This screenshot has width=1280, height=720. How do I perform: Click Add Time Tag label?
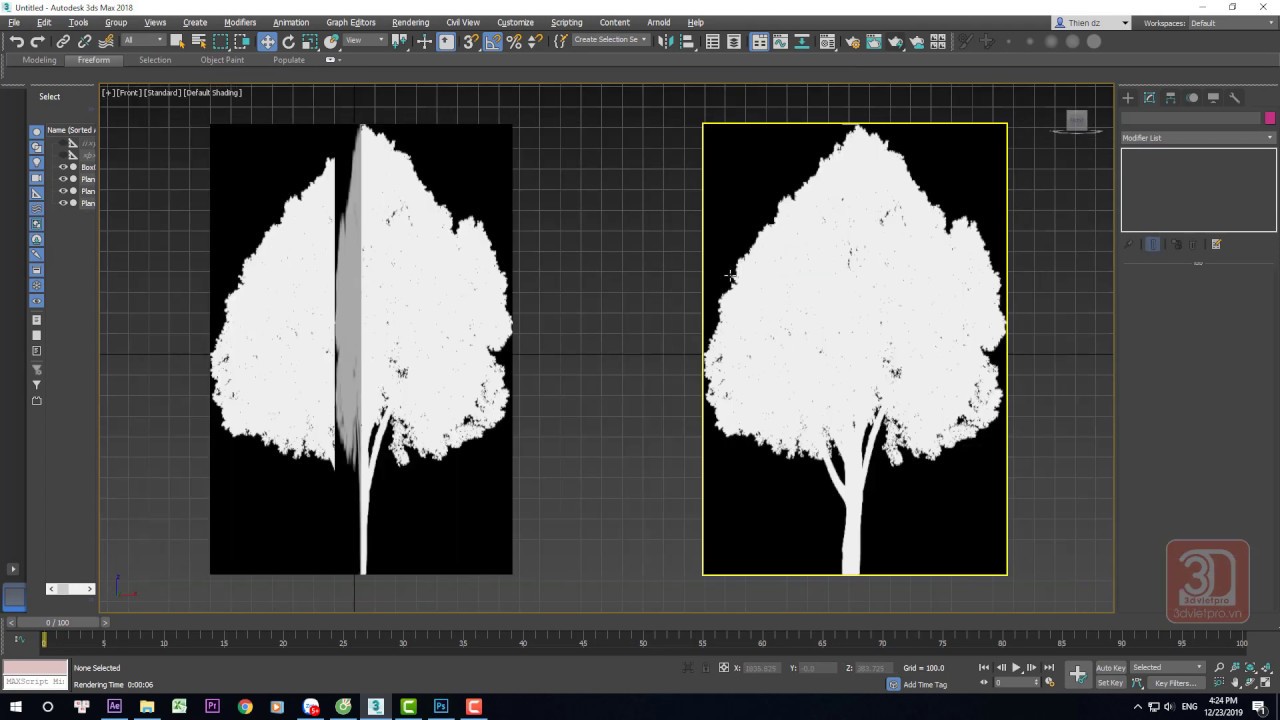click(x=925, y=685)
